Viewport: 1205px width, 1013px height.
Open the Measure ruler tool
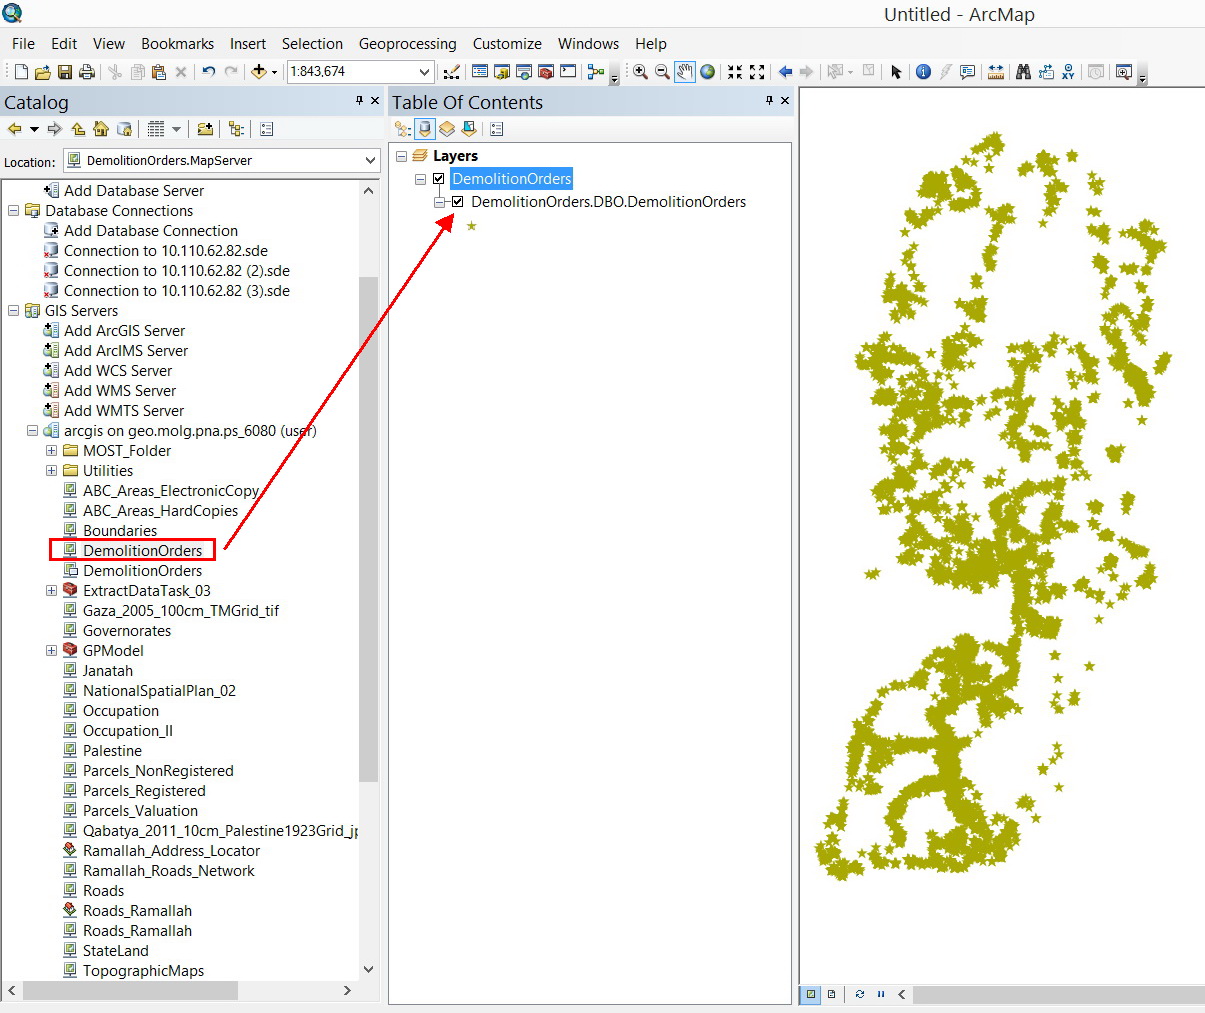(995, 72)
